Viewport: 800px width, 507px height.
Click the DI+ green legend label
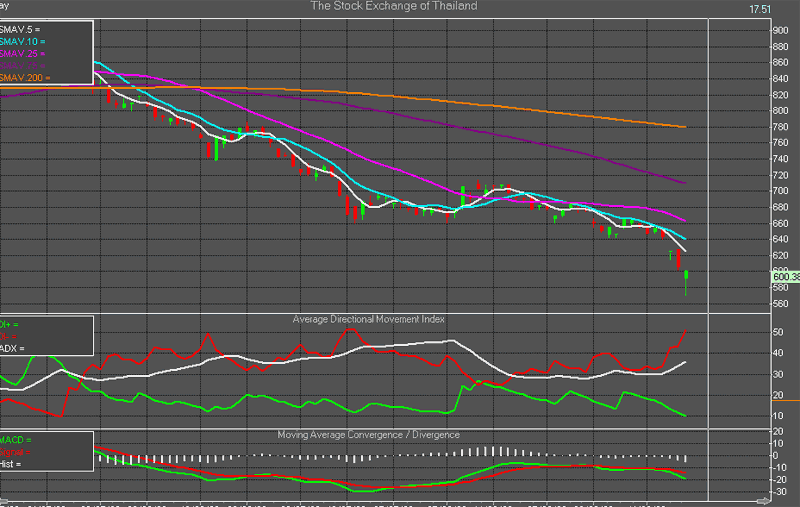pyautogui.click(x=9, y=324)
